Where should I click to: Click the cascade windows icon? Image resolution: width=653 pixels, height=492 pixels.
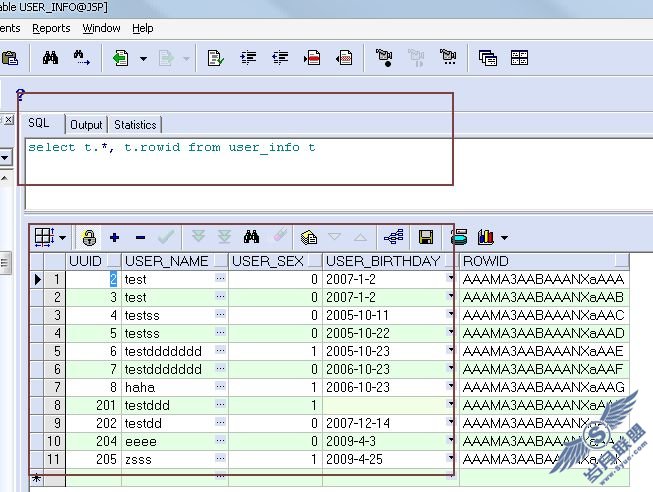point(488,58)
